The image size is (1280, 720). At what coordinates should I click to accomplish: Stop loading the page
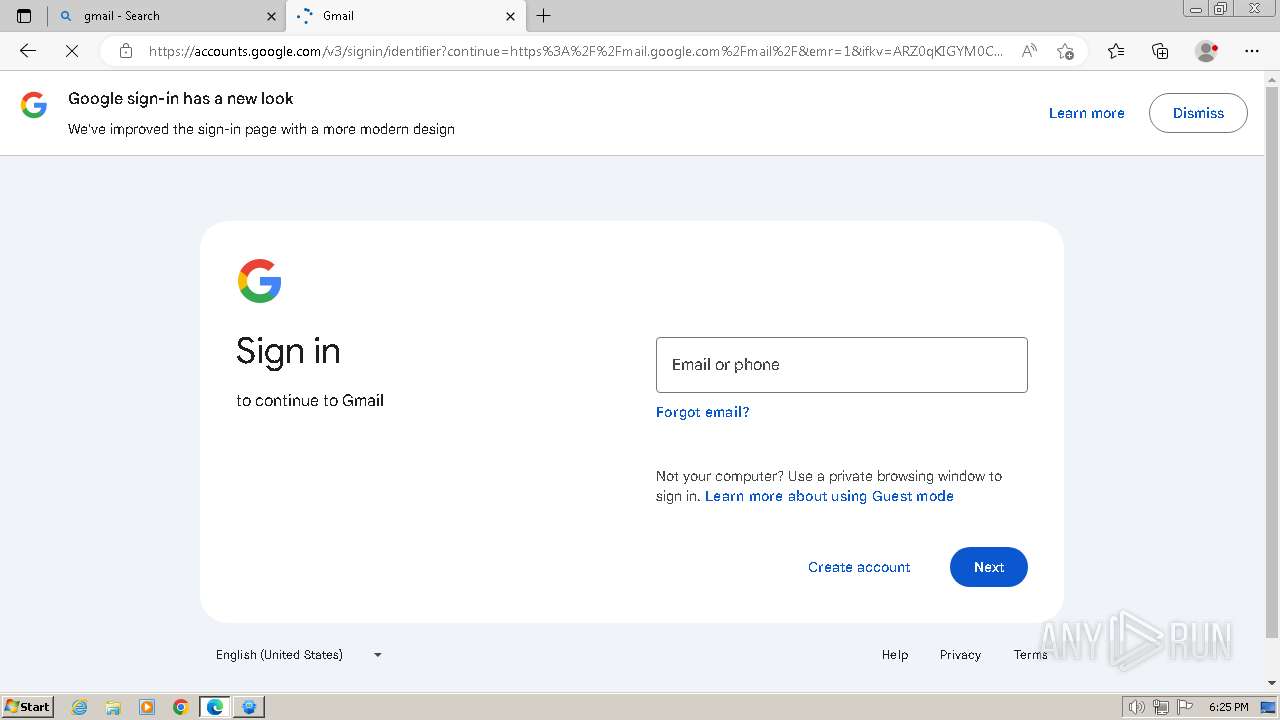point(72,51)
